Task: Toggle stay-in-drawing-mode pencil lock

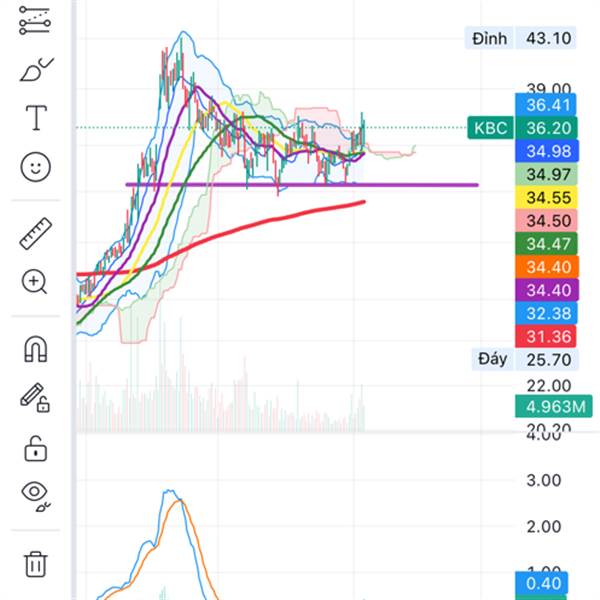Action: (35, 398)
